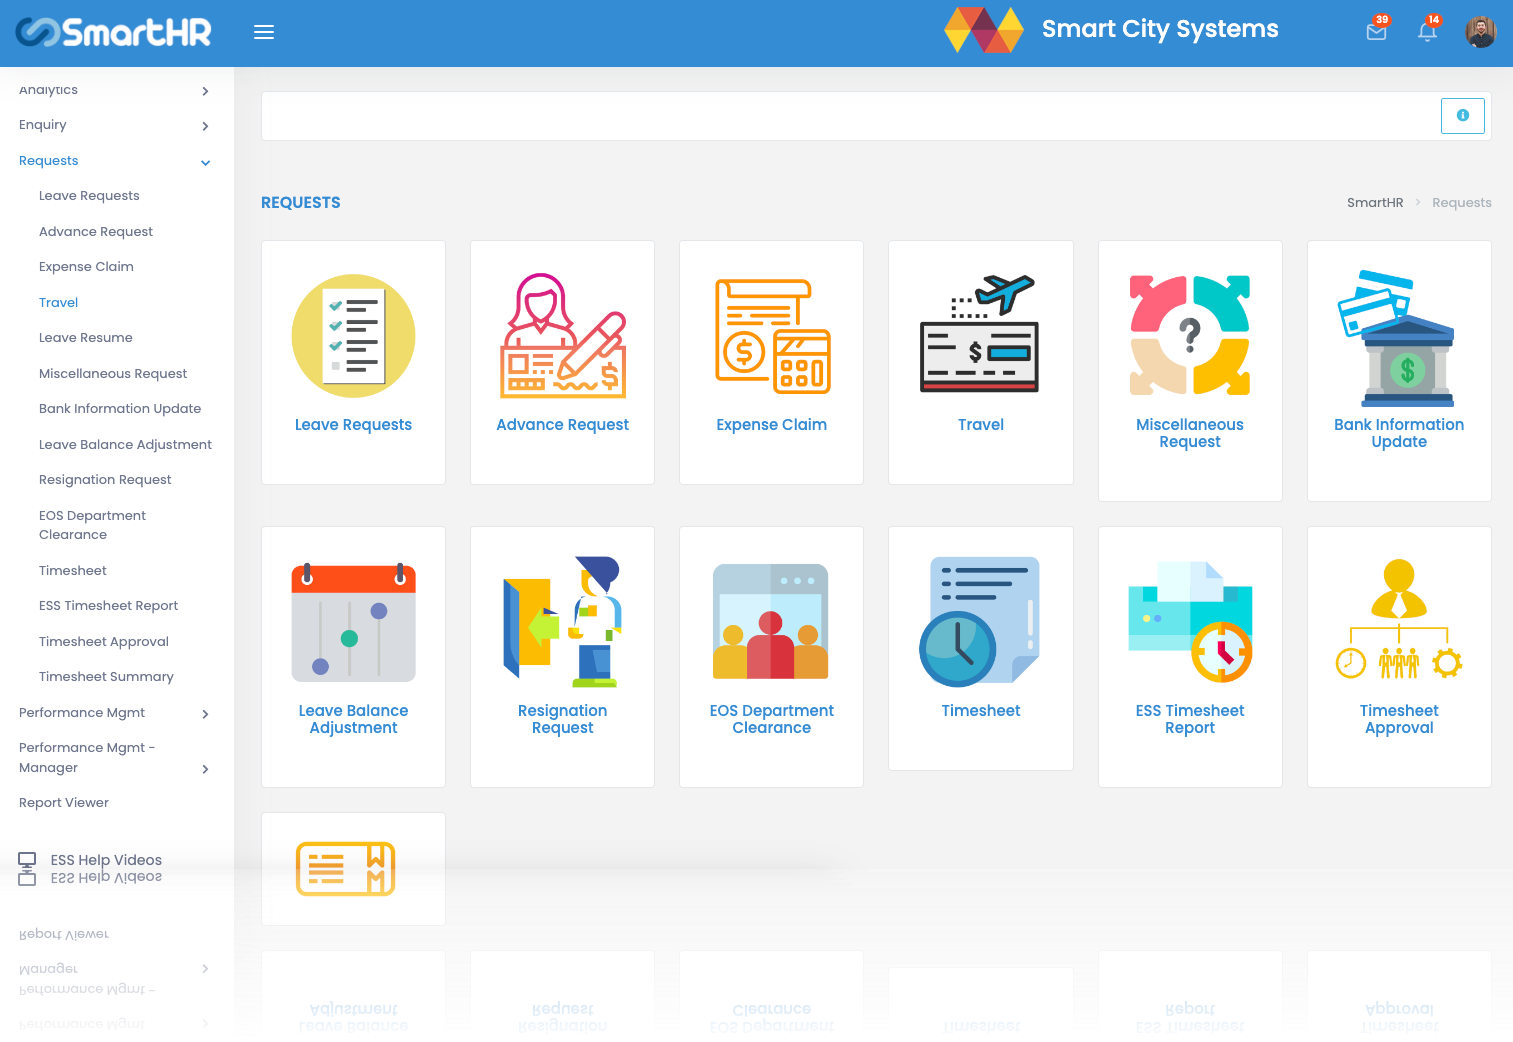Viewport: 1513px width, 1042px height.
Task: Open the mail inbox icon with 39 badge
Action: (x=1376, y=31)
